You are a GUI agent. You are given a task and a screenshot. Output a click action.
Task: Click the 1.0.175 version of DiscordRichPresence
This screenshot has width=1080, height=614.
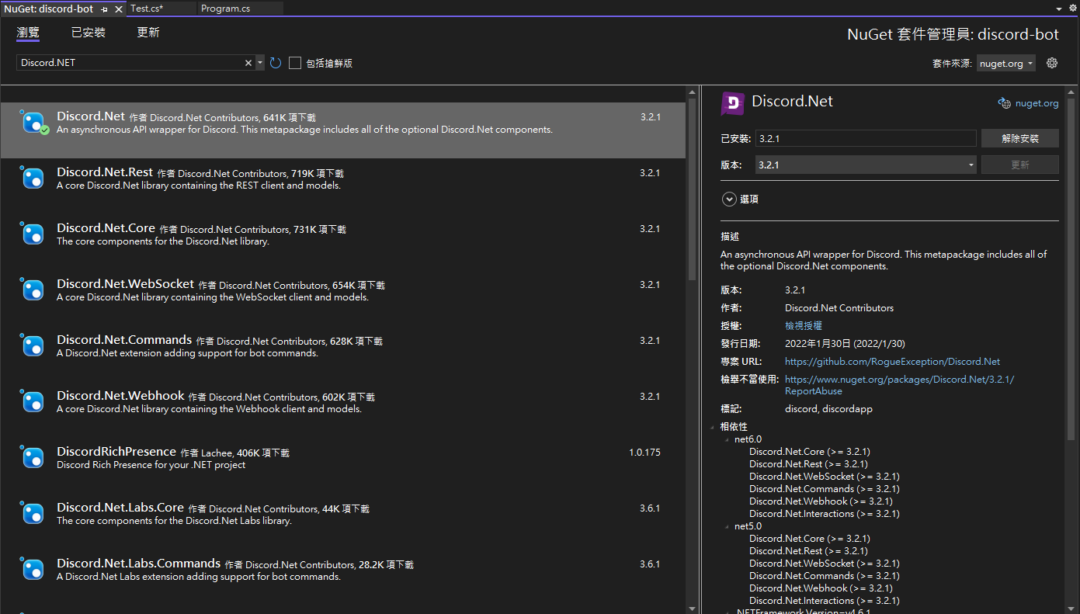[645, 453]
